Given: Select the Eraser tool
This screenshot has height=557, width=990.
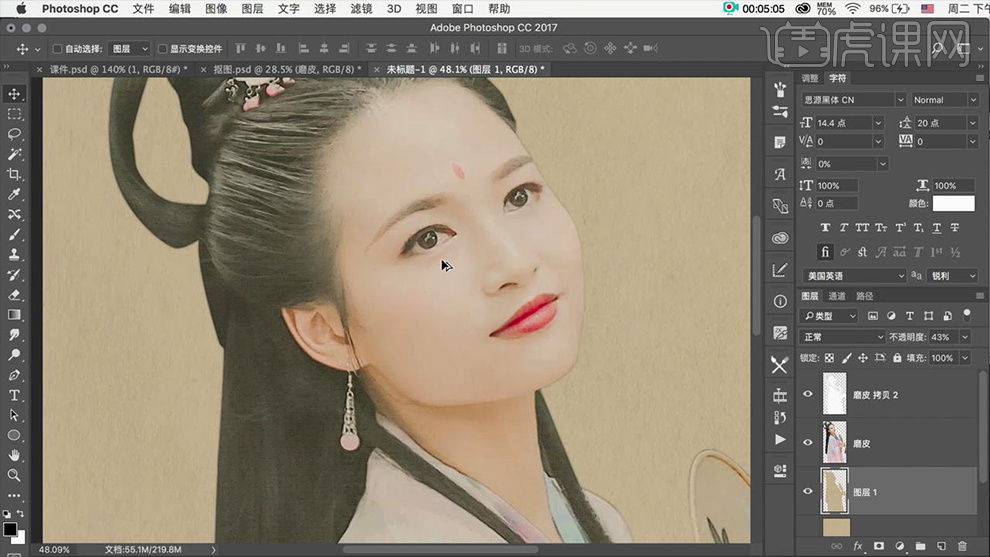Looking at the screenshot, I should (14, 295).
